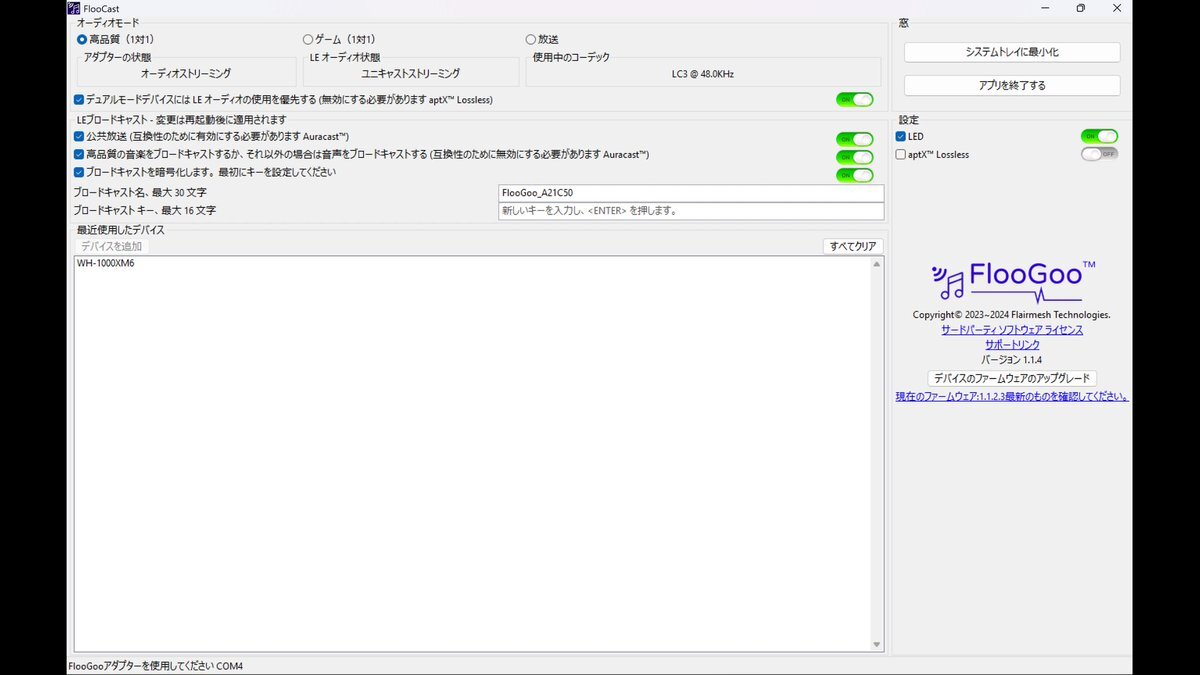Toggle the LED ON switch
This screenshot has height=675, width=1200.
[x=1099, y=136]
